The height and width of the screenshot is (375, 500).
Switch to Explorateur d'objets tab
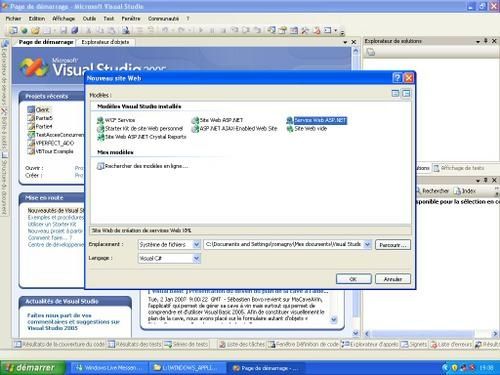[x=105, y=42]
